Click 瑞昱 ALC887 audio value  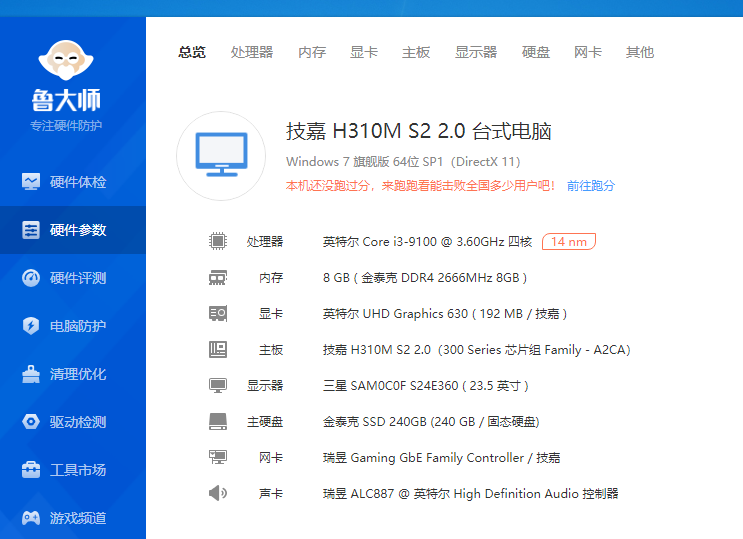click(x=471, y=494)
